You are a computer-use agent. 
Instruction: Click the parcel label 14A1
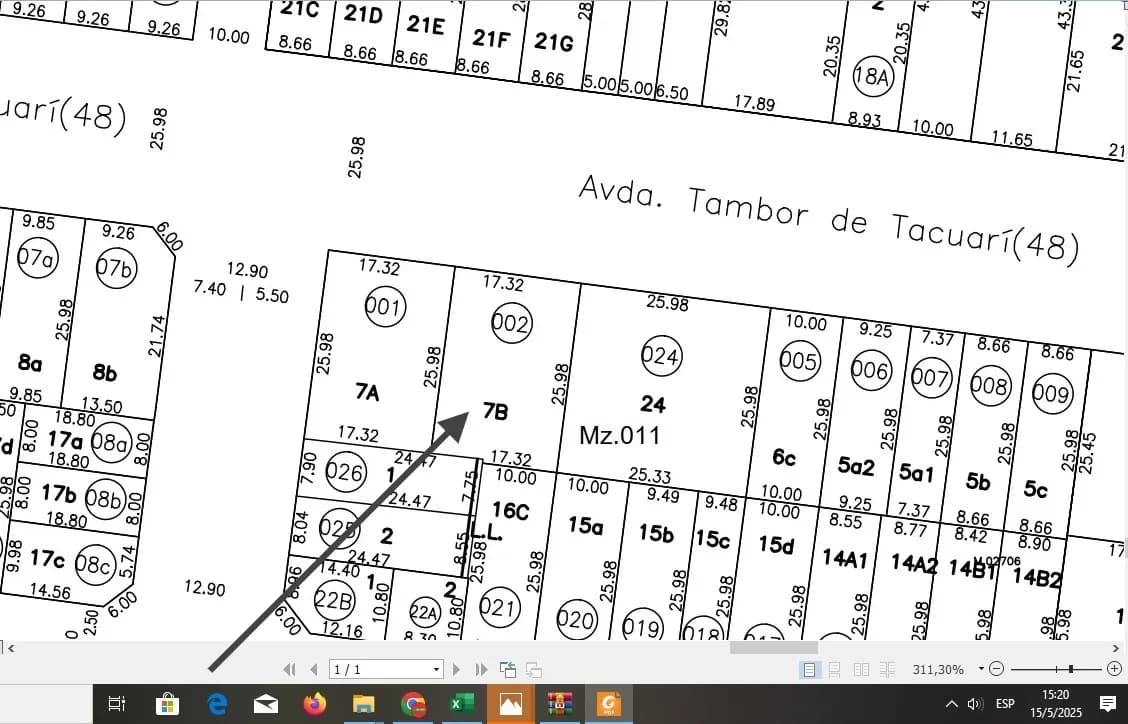click(845, 558)
